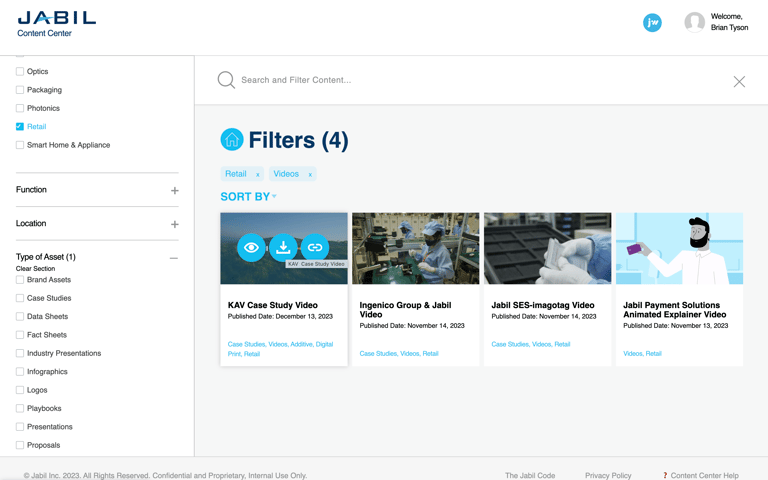Collapse the Type of Asset section
Screen dimensions: 768x480
pos(174,258)
